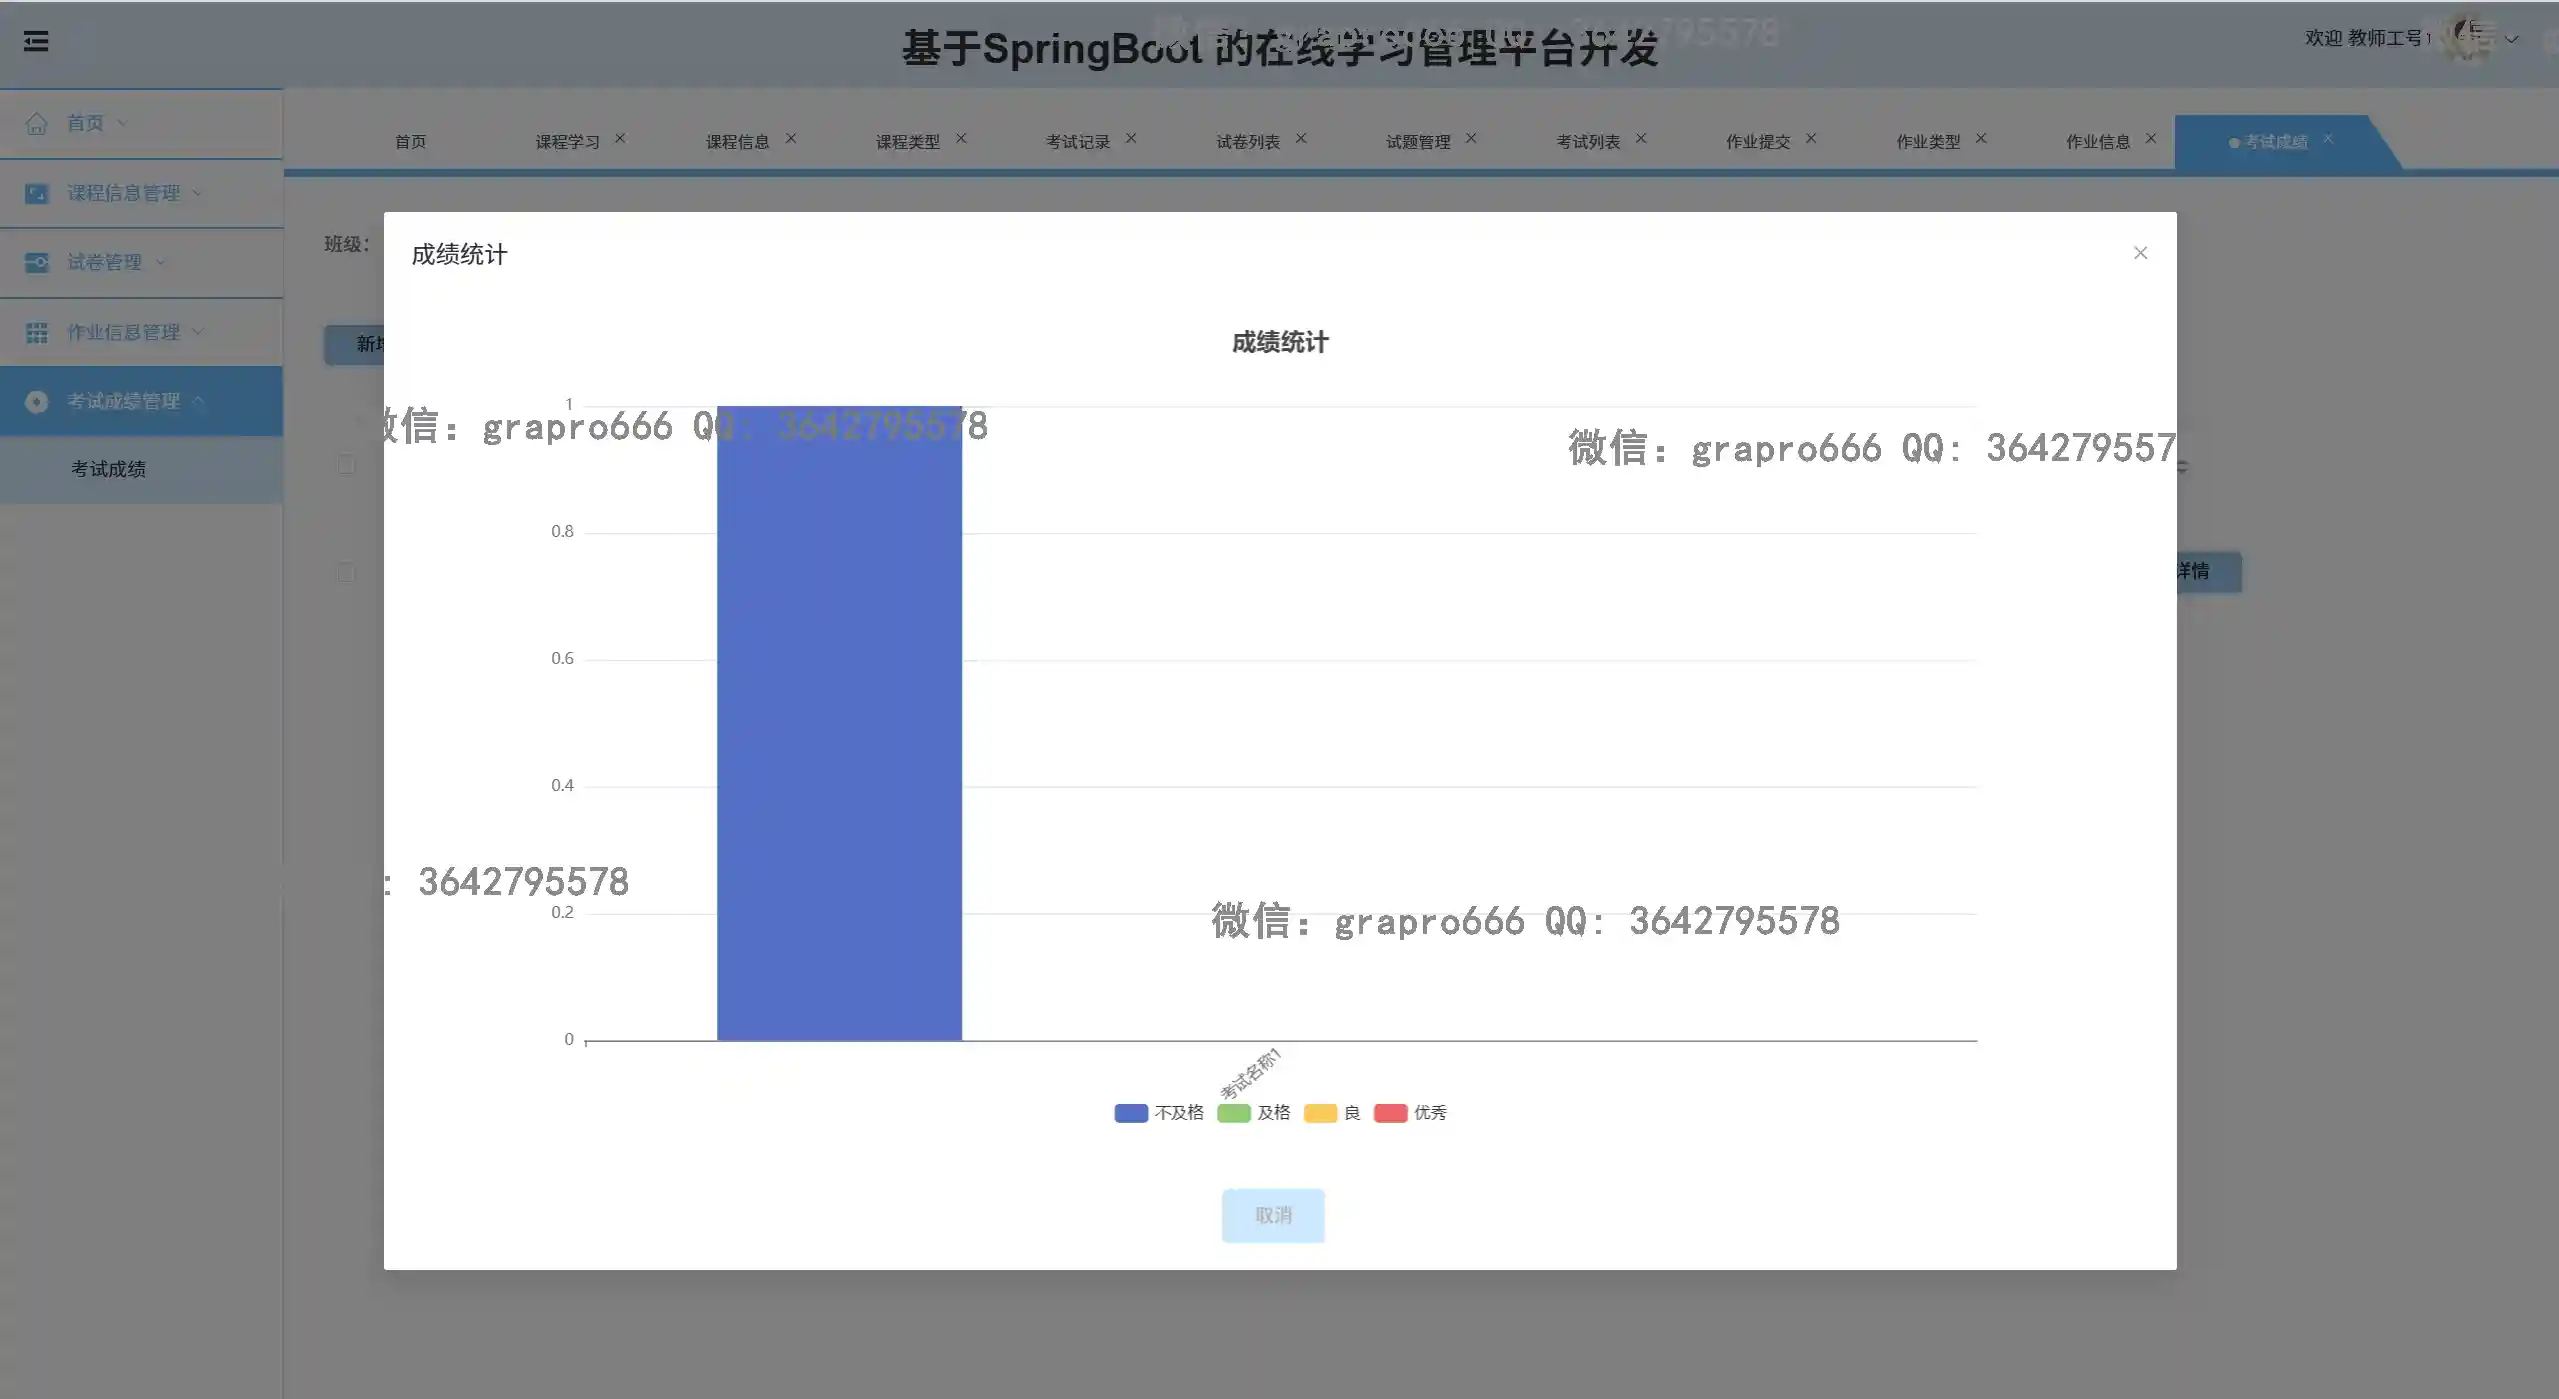
Task: Open 考试成绩 submenu item
Action: 108,469
